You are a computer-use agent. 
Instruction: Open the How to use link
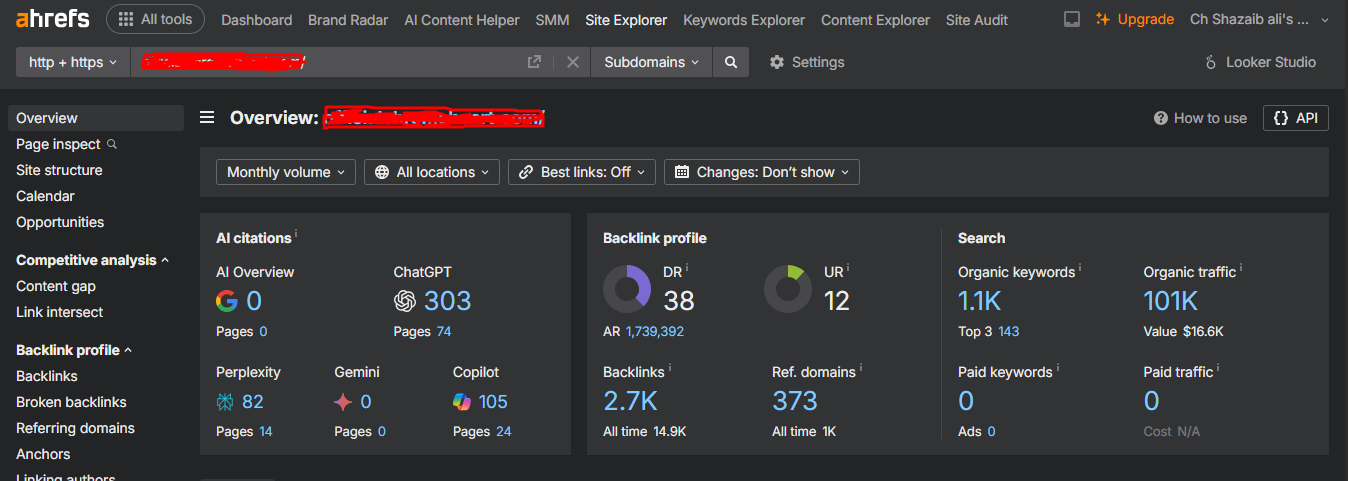(1200, 118)
